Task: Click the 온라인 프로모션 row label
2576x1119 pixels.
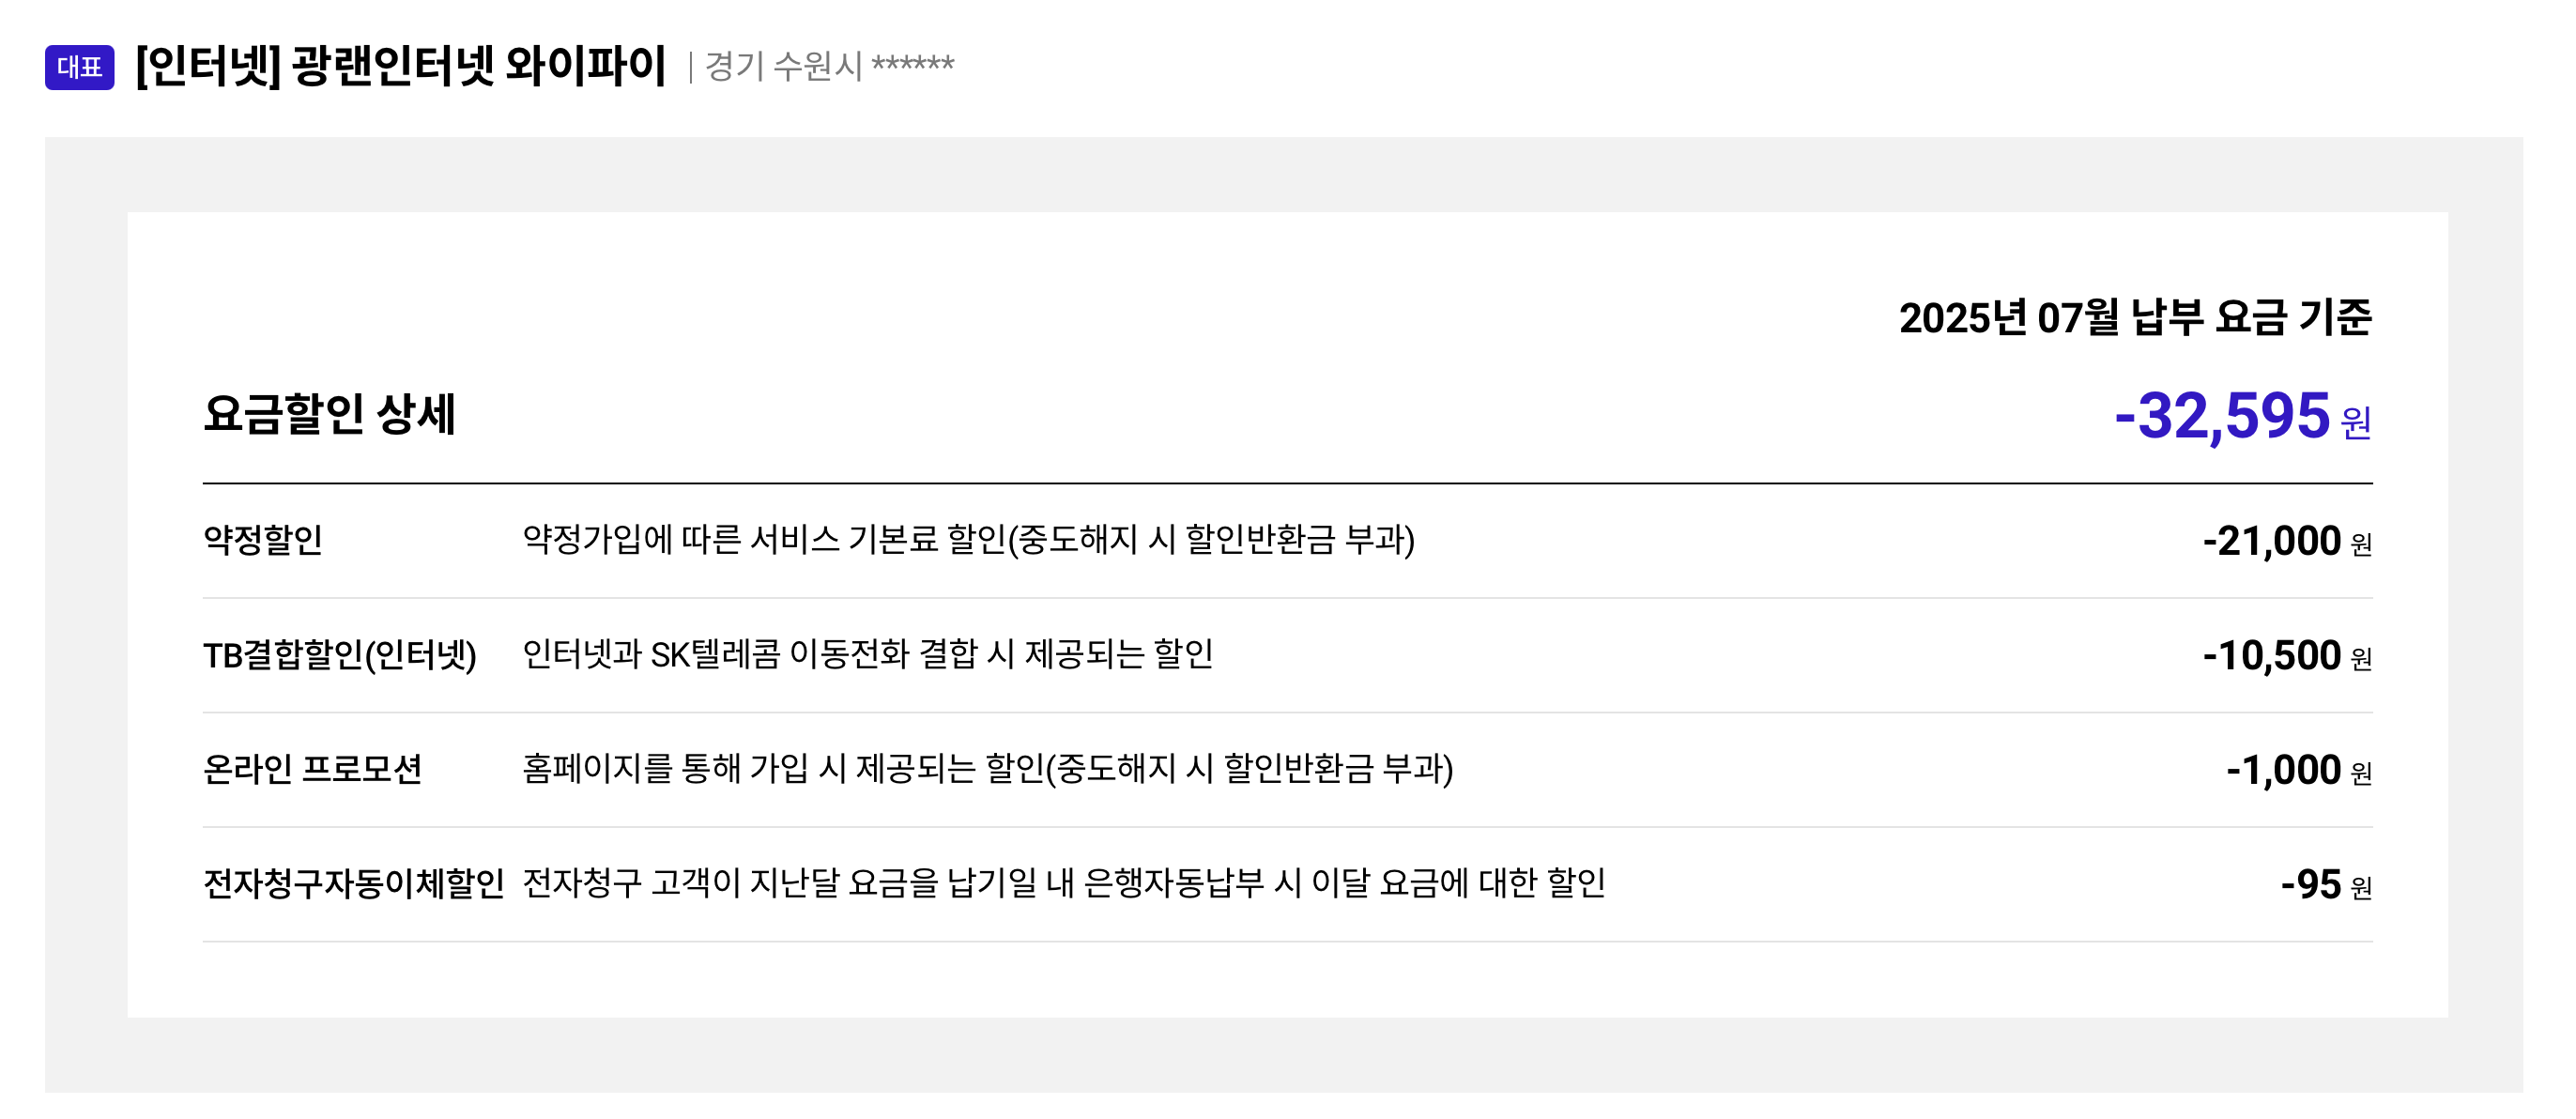Action: 312,769
